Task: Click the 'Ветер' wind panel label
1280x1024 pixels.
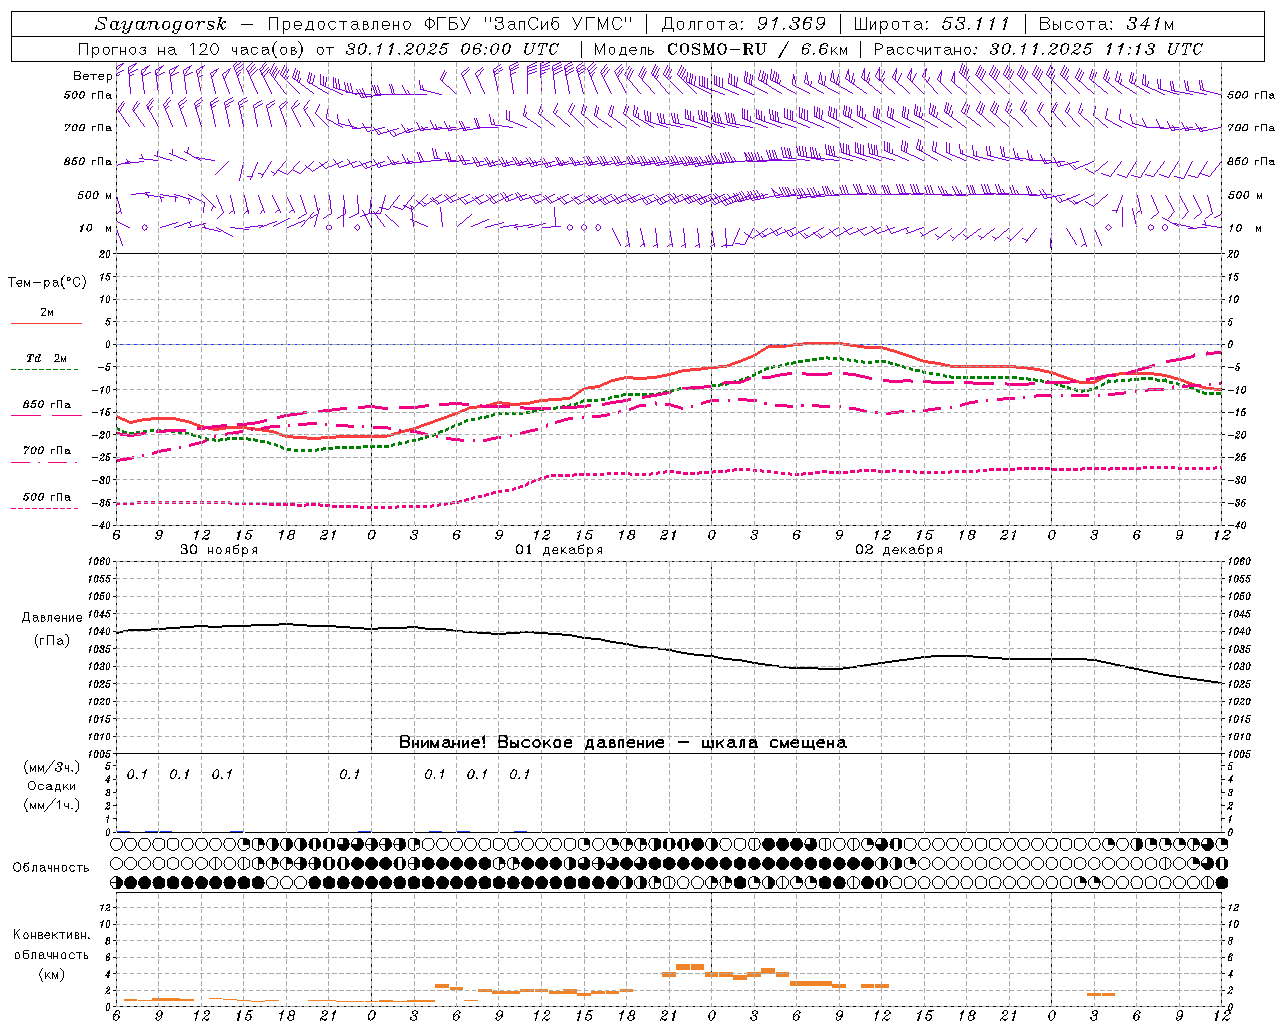Action: click(x=92, y=76)
